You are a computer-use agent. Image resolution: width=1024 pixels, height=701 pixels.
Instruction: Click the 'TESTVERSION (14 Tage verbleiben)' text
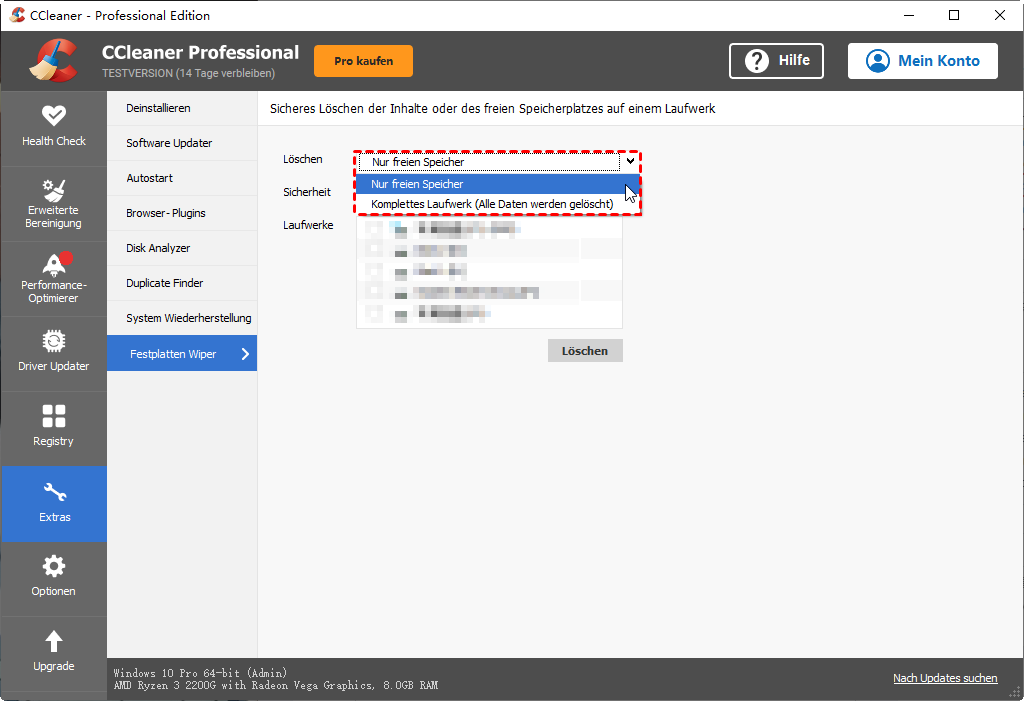click(189, 73)
